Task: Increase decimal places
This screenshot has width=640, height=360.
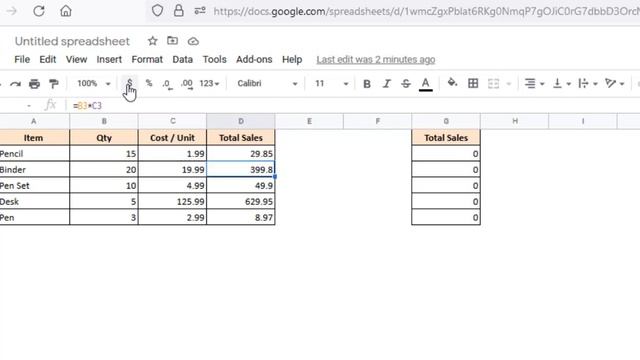Action: [x=187, y=84]
